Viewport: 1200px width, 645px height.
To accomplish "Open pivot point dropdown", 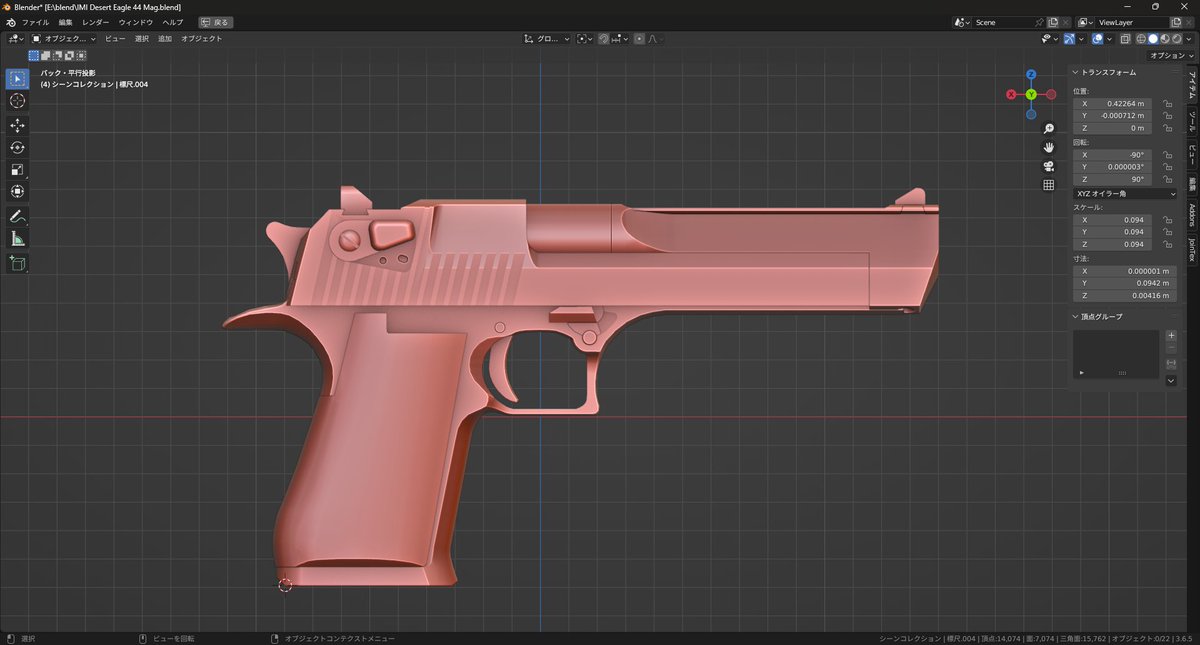I will click(x=584, y=39).
